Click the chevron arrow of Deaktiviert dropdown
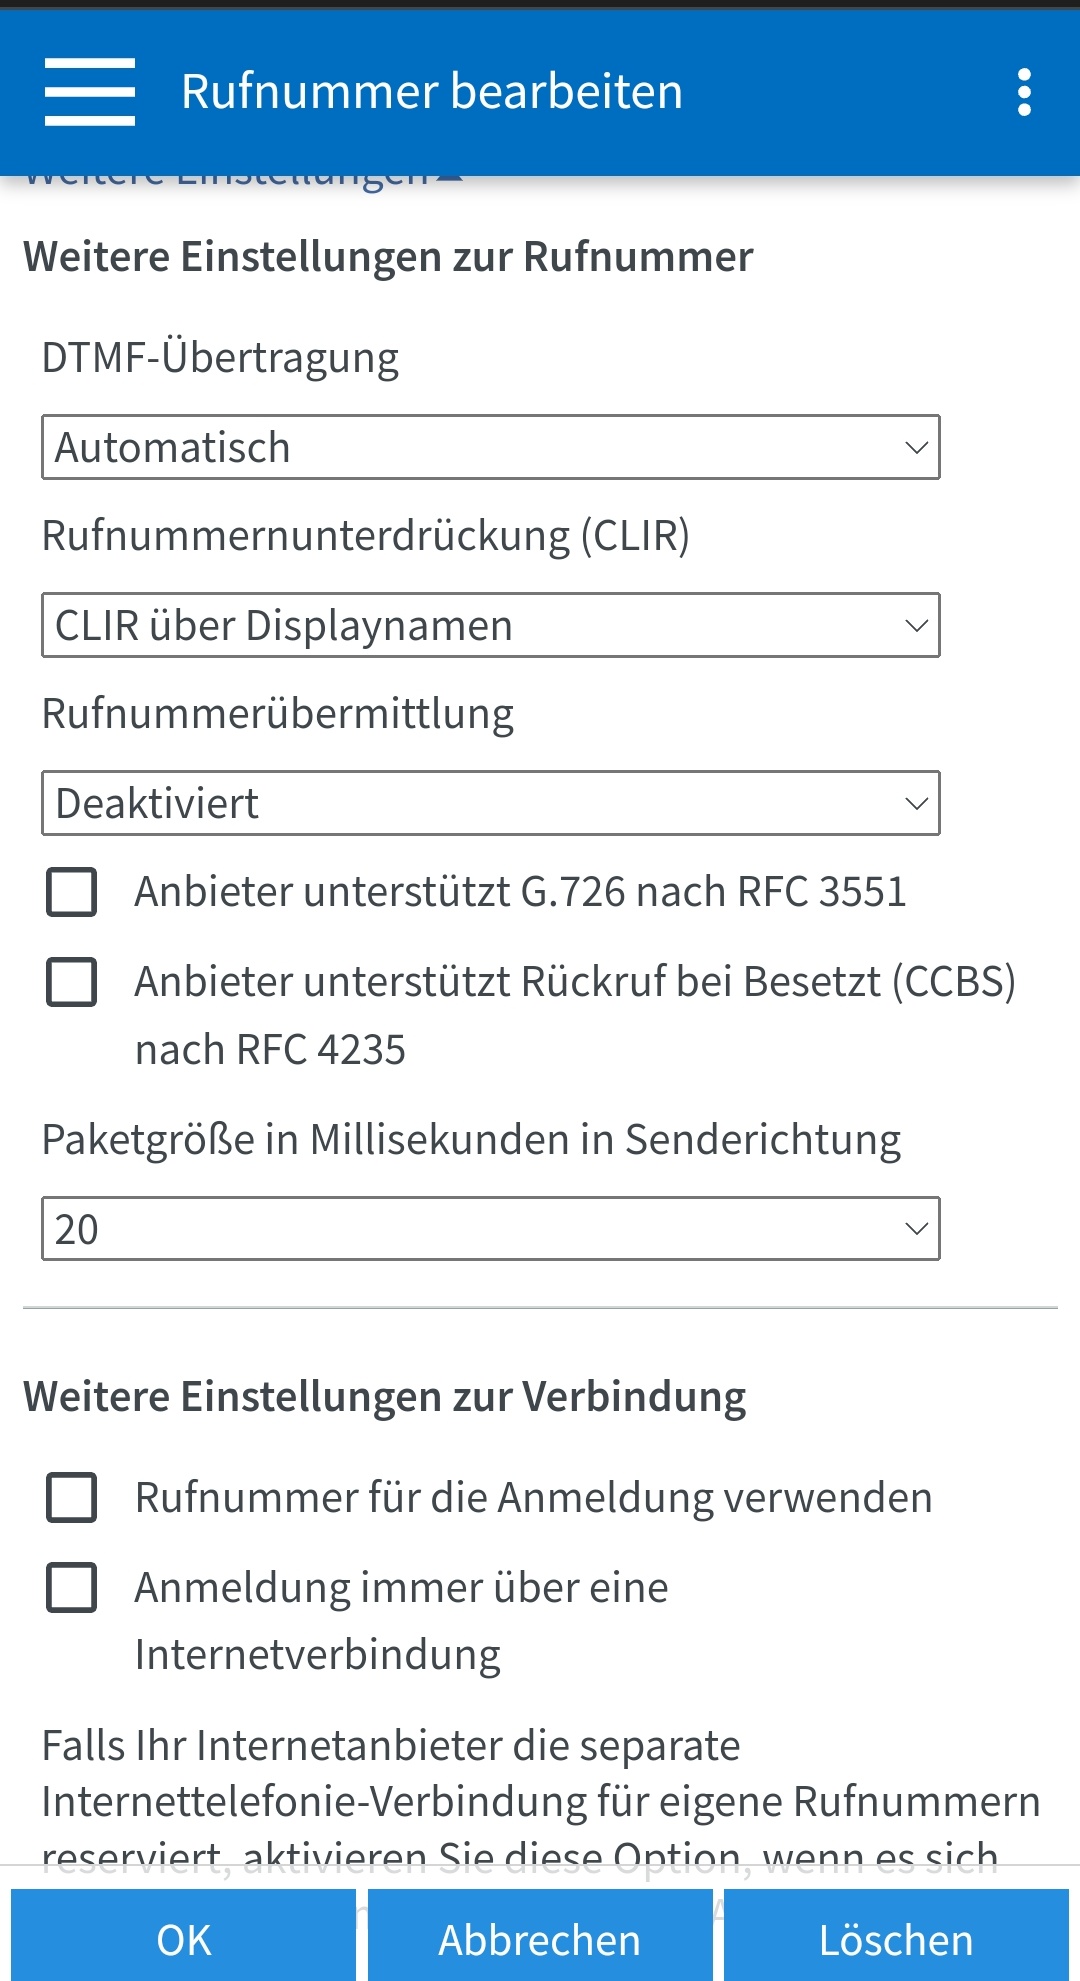The width and height of the screenshot is (1080, 1981). click(x=916, y=803)
